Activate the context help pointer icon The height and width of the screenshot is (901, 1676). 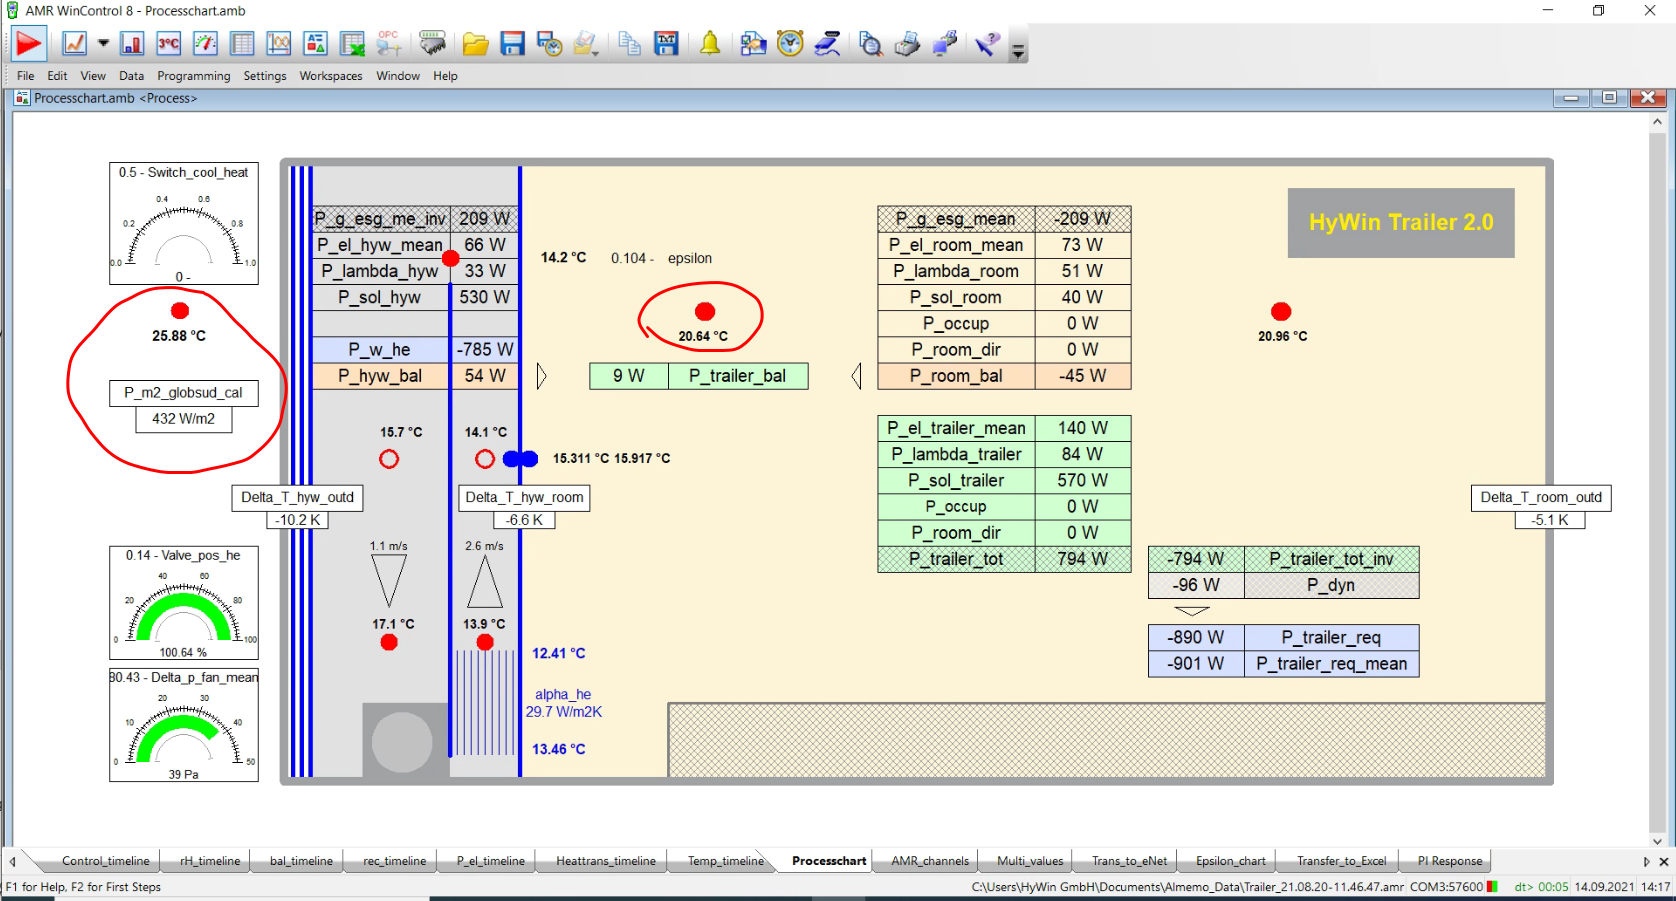point(987,43)
